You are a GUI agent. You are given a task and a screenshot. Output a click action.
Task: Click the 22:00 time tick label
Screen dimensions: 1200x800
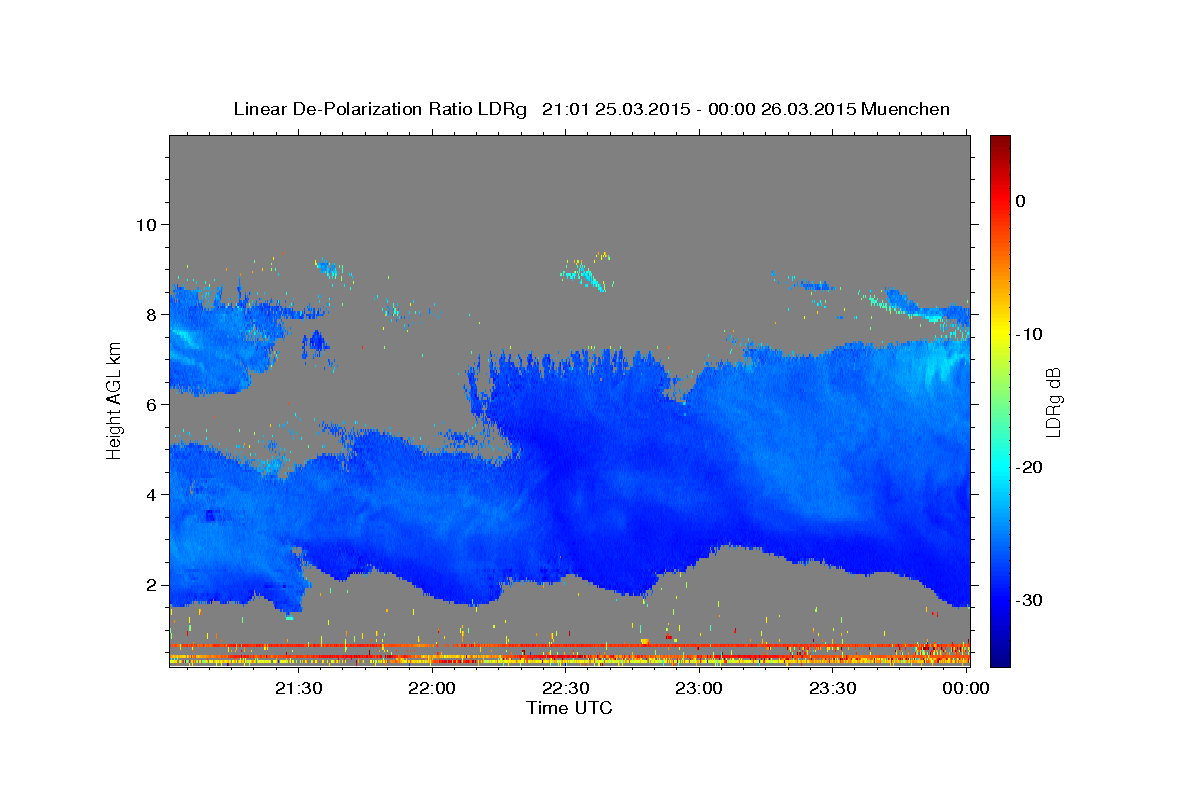pos(433,688)
